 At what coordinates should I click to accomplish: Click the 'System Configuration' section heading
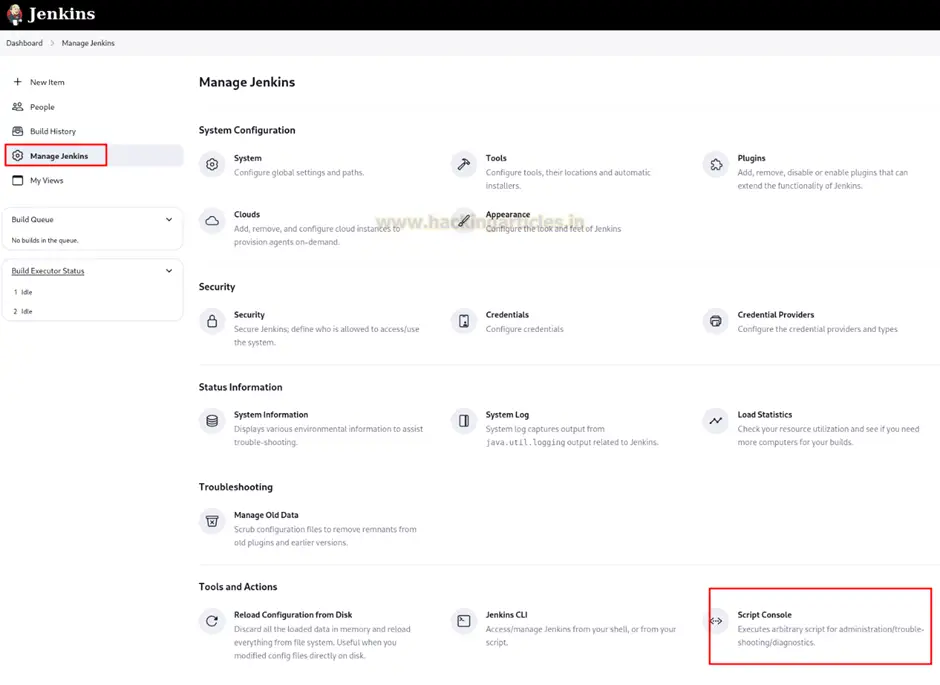[247, 130]
